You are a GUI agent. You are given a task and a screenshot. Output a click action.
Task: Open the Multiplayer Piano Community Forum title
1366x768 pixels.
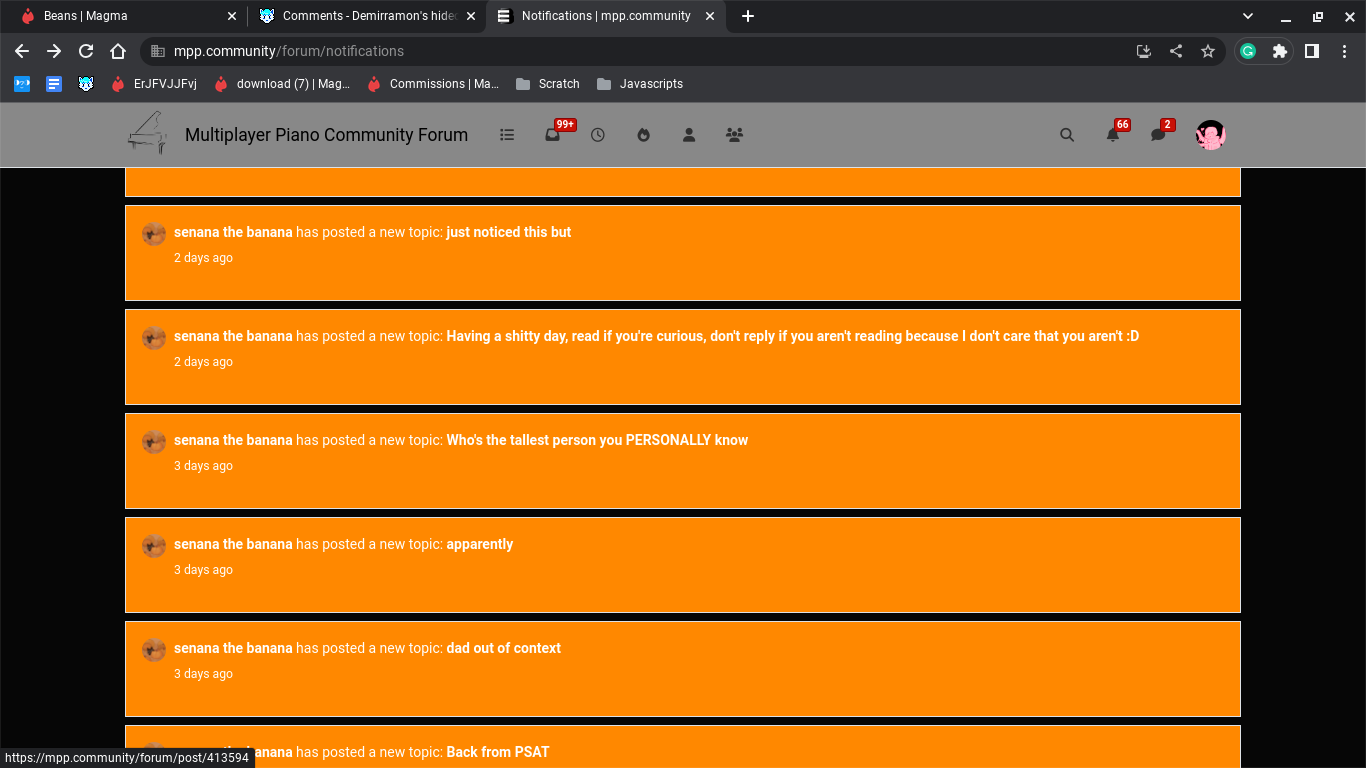(x=326, y=135)
